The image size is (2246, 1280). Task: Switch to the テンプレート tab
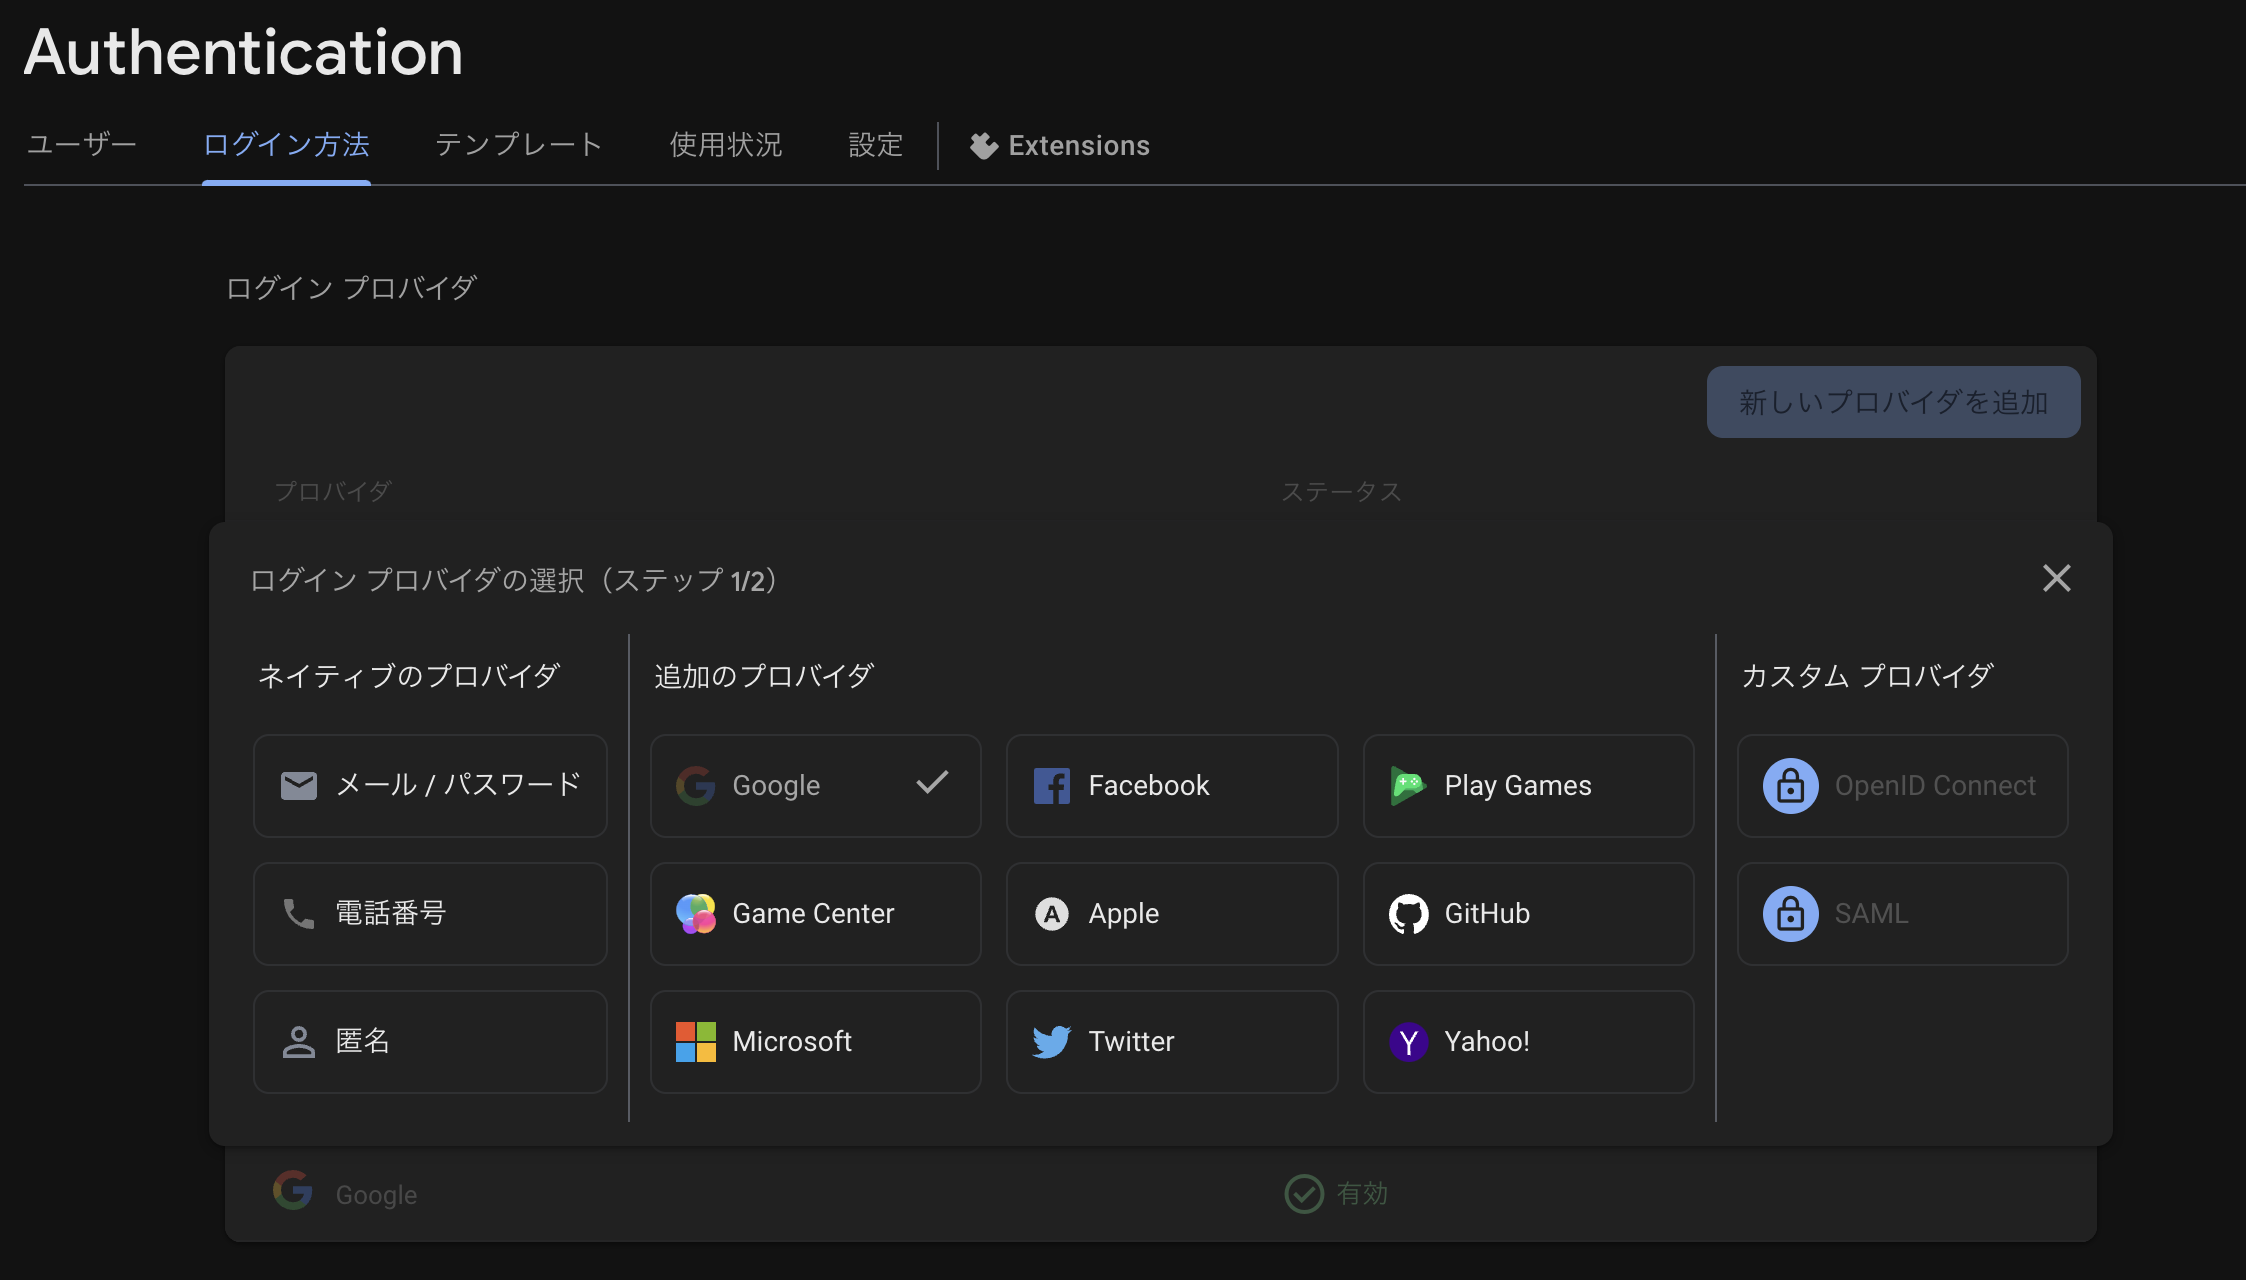[x=518, y=145]
